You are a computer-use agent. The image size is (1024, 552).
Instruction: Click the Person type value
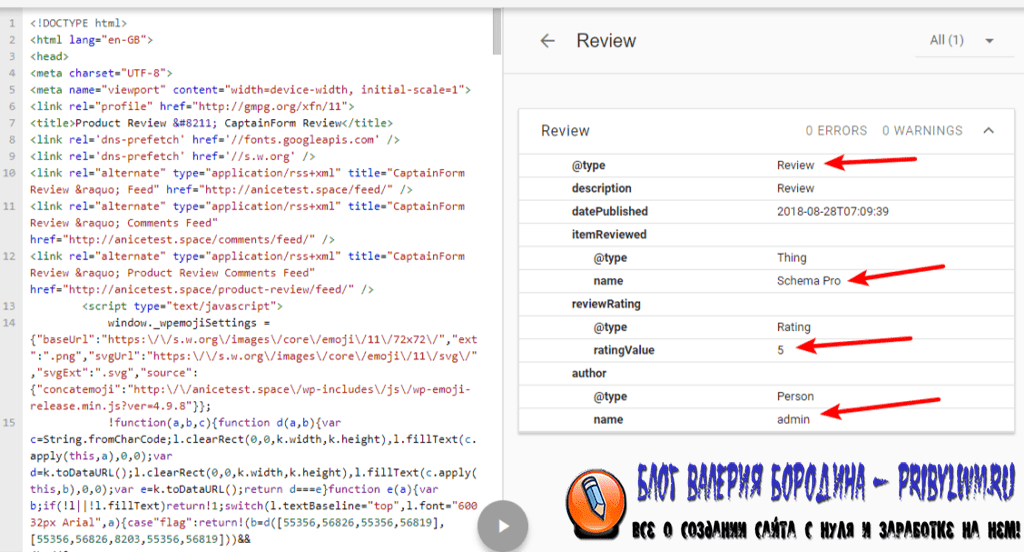coord(795,397)
